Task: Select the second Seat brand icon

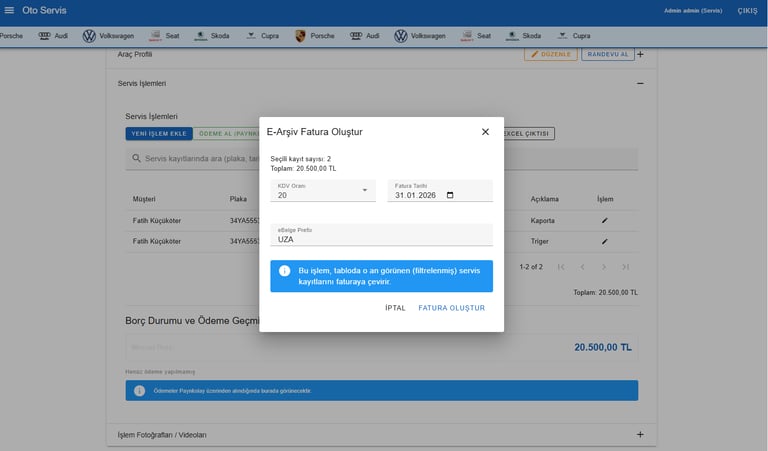Action: click(x=467, y=36)
